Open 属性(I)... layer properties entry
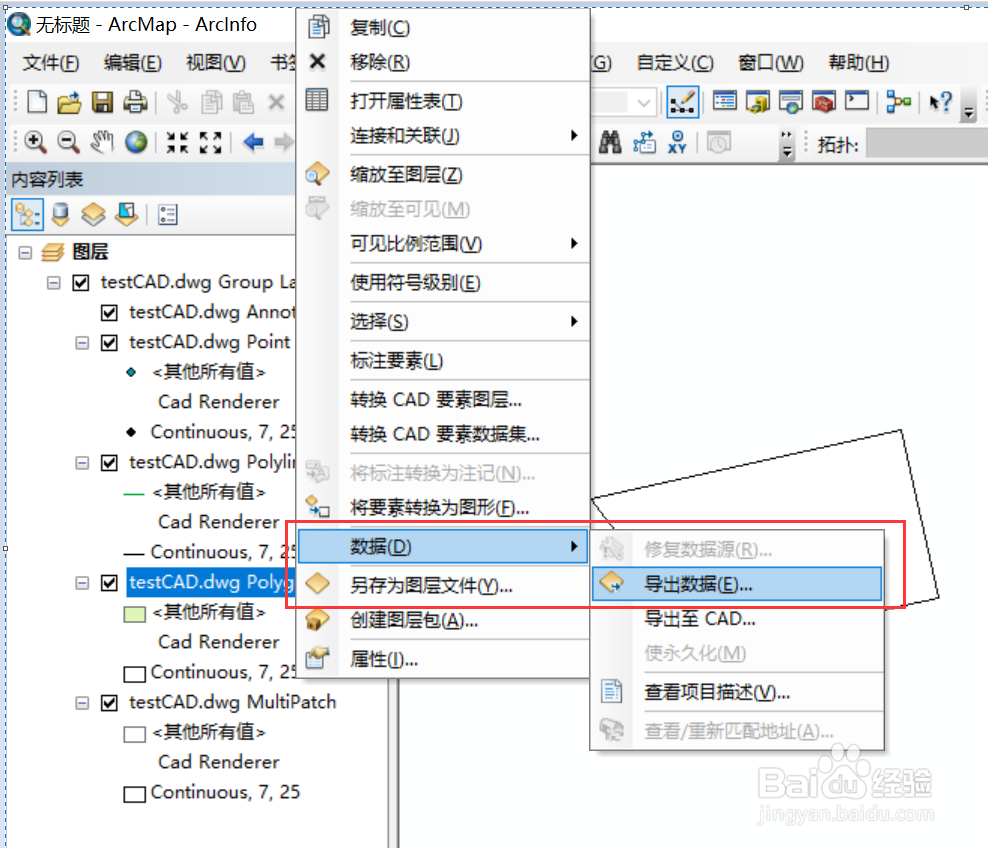Image resolution: width=988 pixels, height=848 pixels. [443, 660]
